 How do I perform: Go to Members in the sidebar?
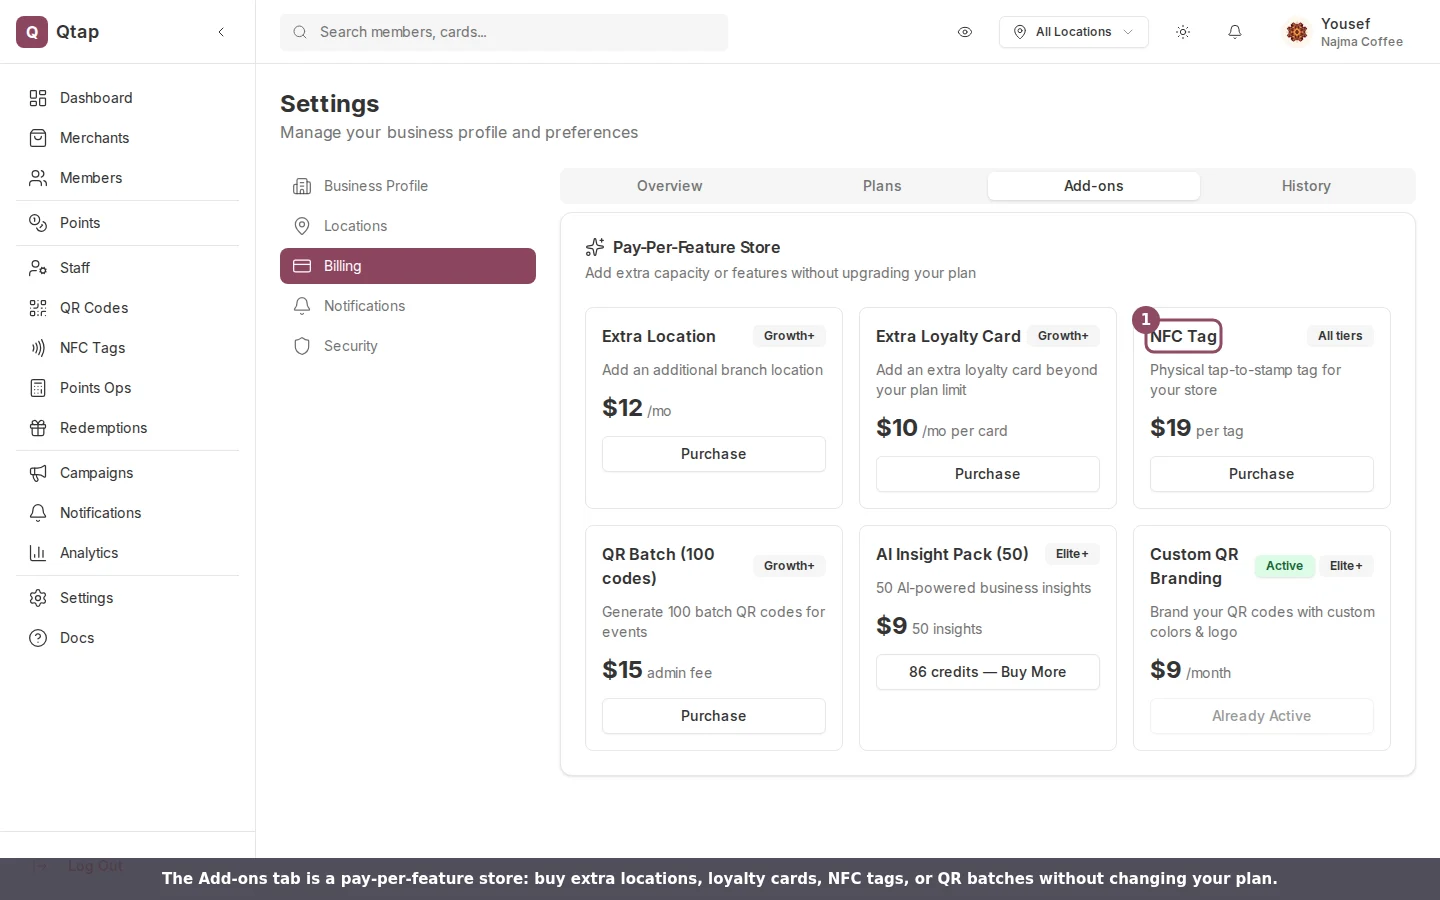(128, 178)
